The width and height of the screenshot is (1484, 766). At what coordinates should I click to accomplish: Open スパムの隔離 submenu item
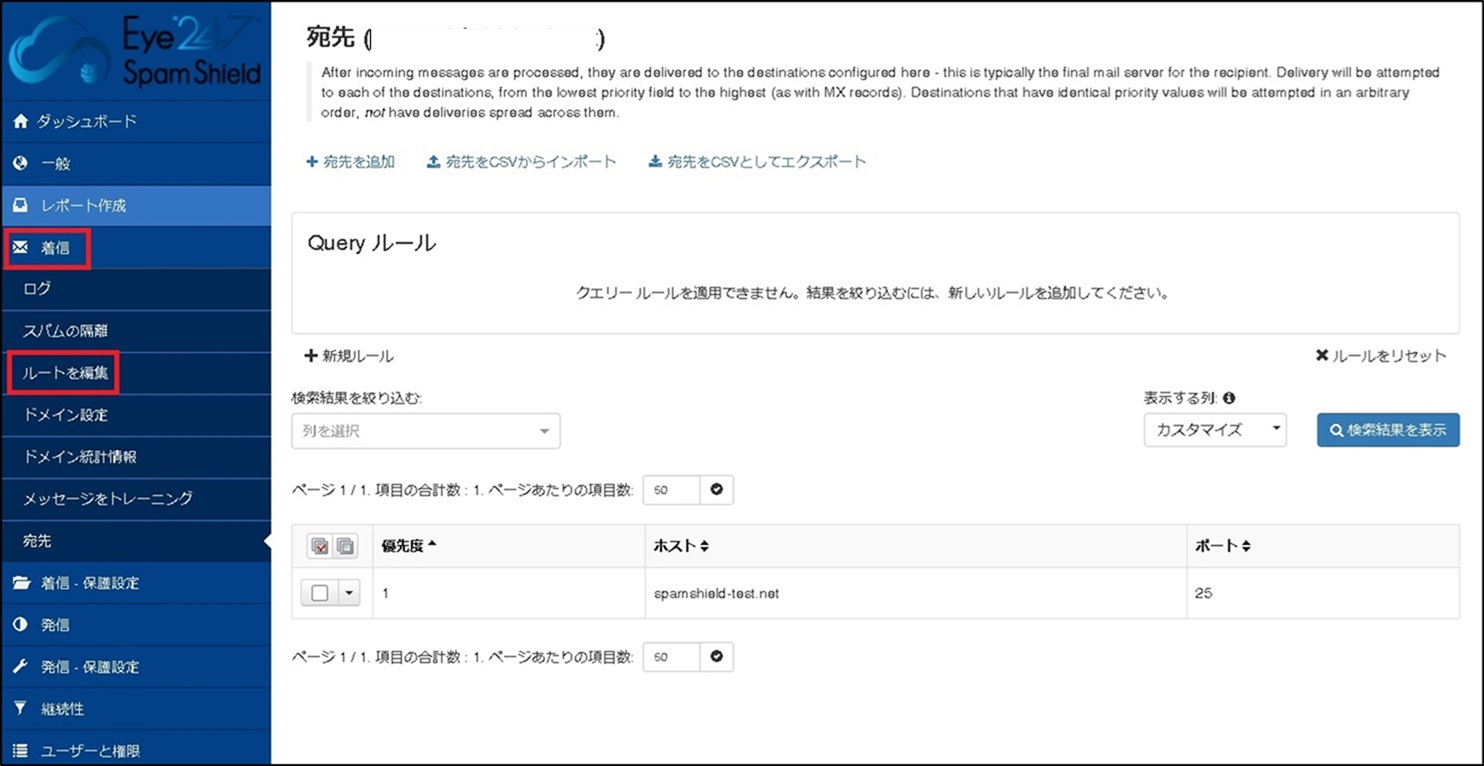click(x=135, y=331)
